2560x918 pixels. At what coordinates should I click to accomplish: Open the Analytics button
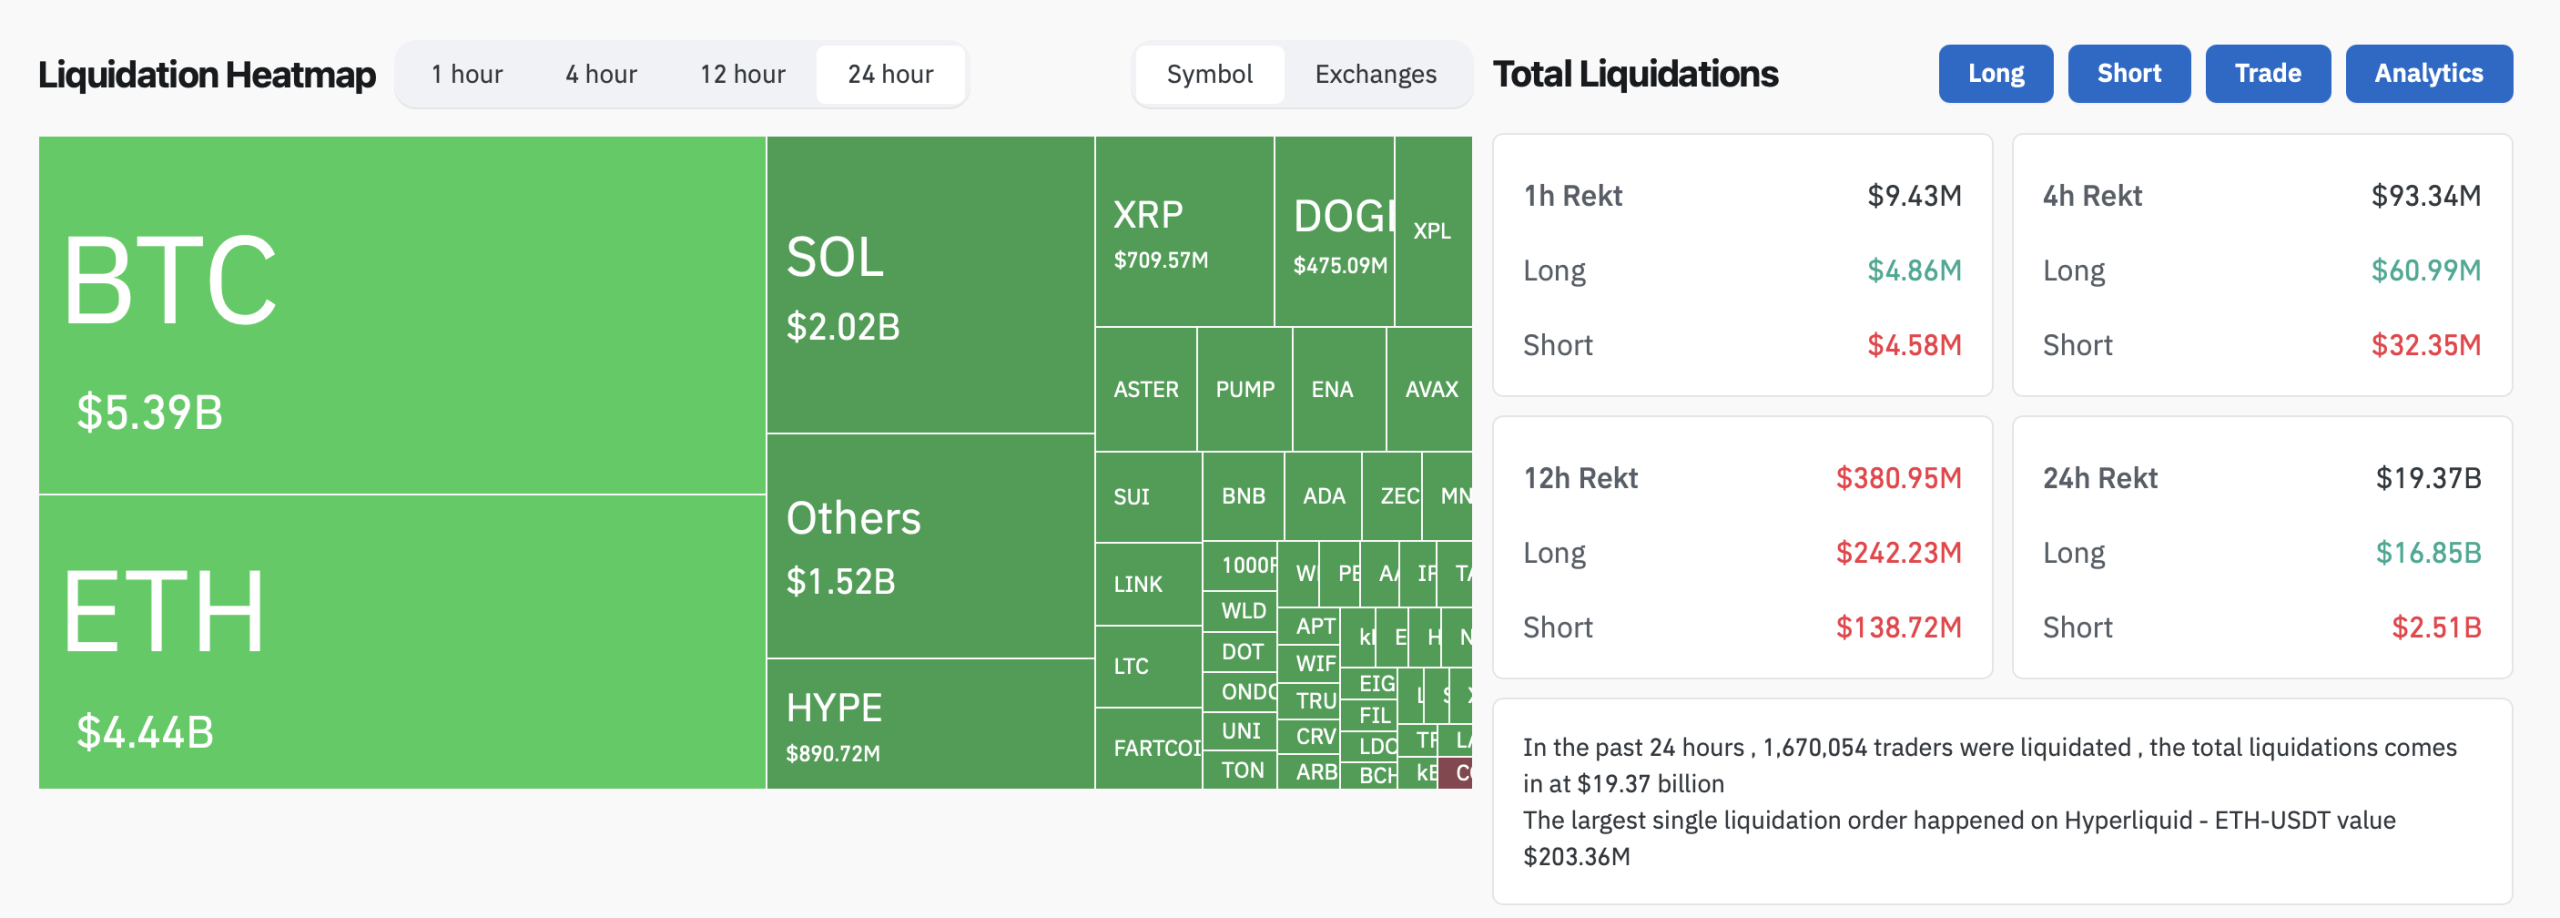[2428, 74]
